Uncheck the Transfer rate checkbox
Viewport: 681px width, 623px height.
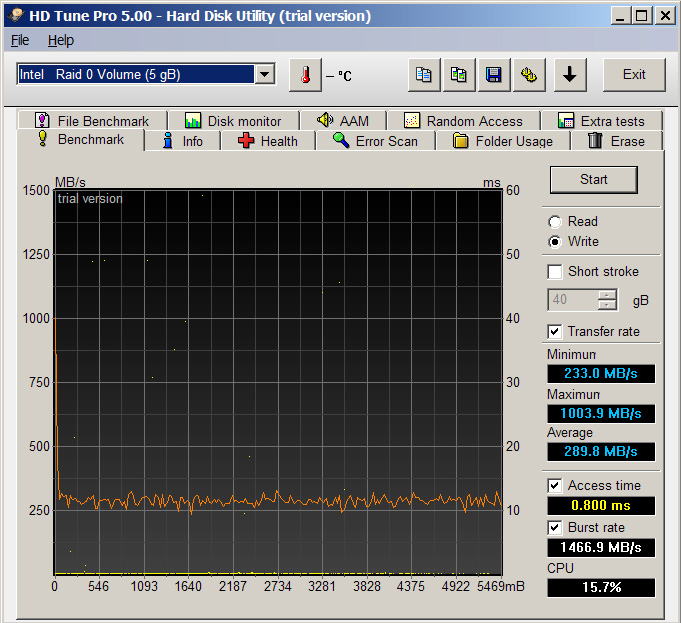point(555,332)
